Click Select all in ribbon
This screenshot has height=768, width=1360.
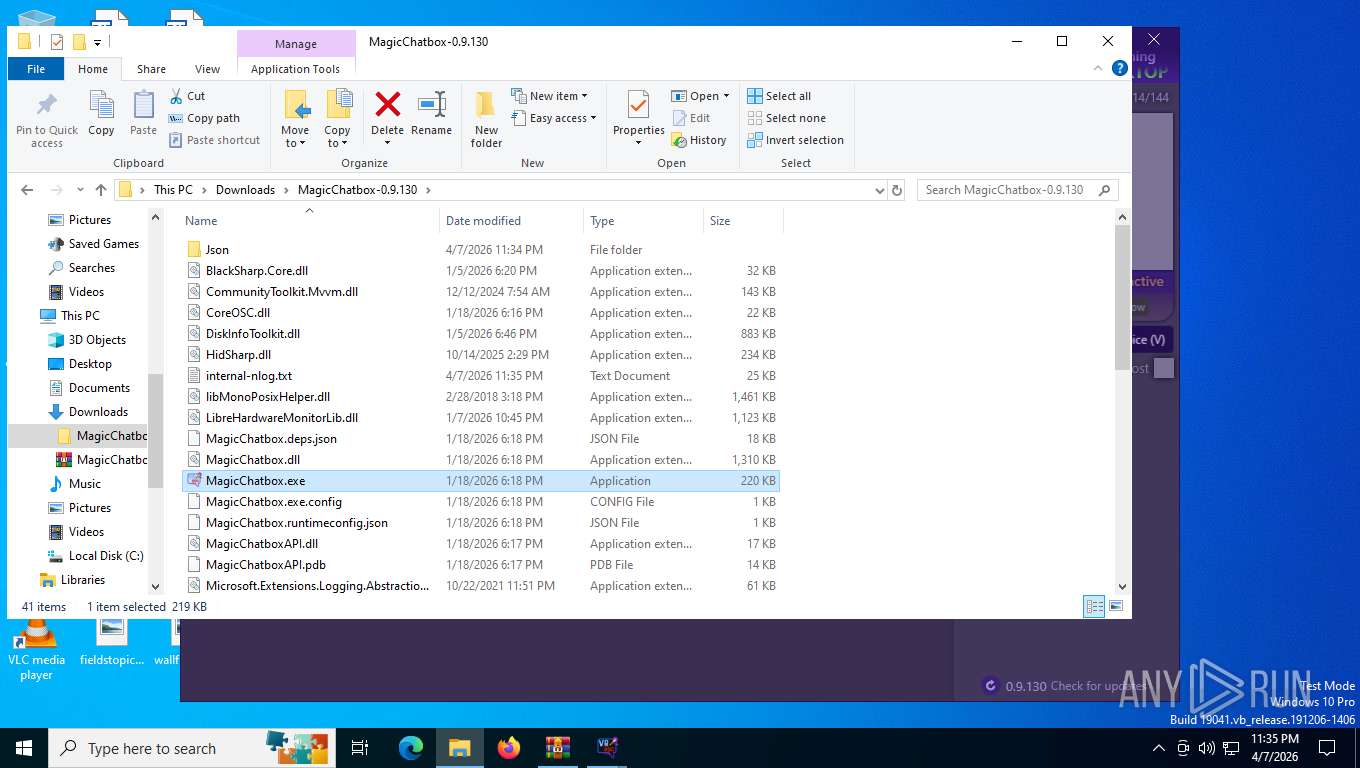pos(780,96)
